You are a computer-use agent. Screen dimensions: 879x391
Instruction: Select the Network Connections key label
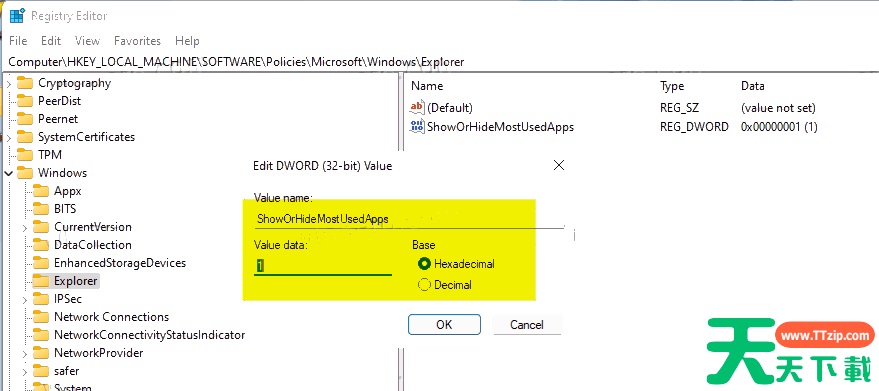(112, 317)
